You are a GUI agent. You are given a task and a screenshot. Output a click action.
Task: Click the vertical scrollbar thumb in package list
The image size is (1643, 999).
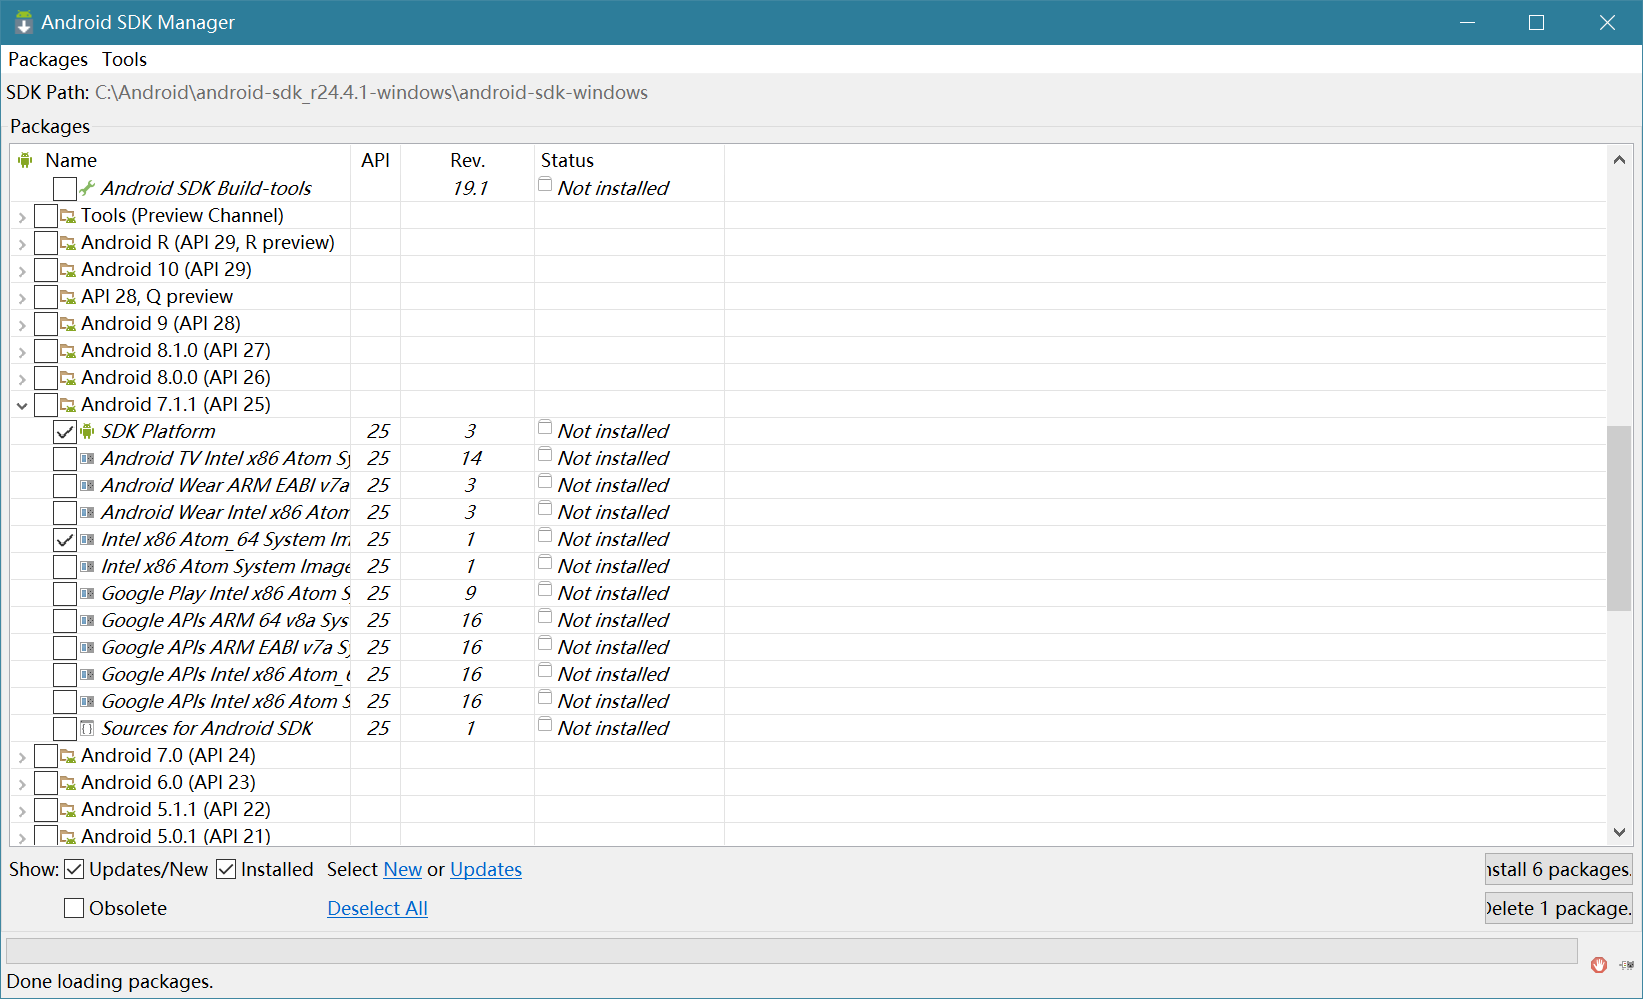1618,517
